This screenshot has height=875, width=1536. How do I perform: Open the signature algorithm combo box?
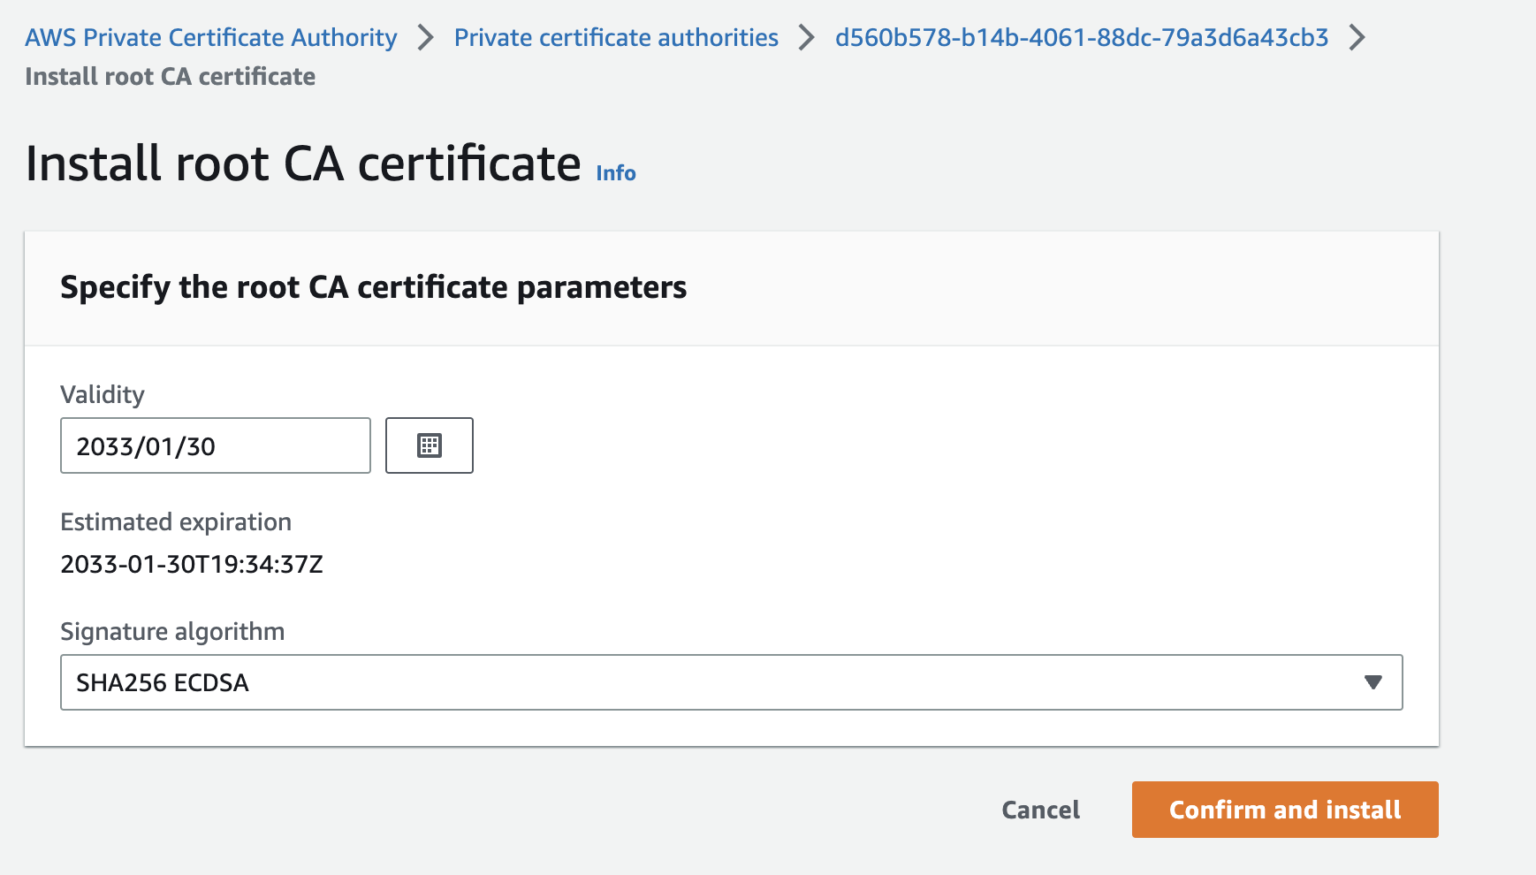[x=732, y=682]
